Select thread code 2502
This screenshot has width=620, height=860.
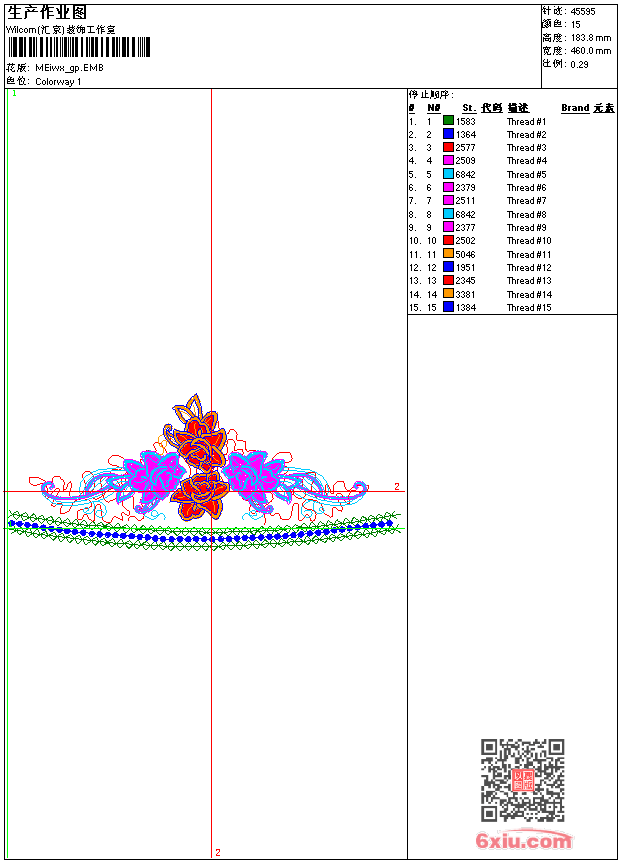coord(465,241)
